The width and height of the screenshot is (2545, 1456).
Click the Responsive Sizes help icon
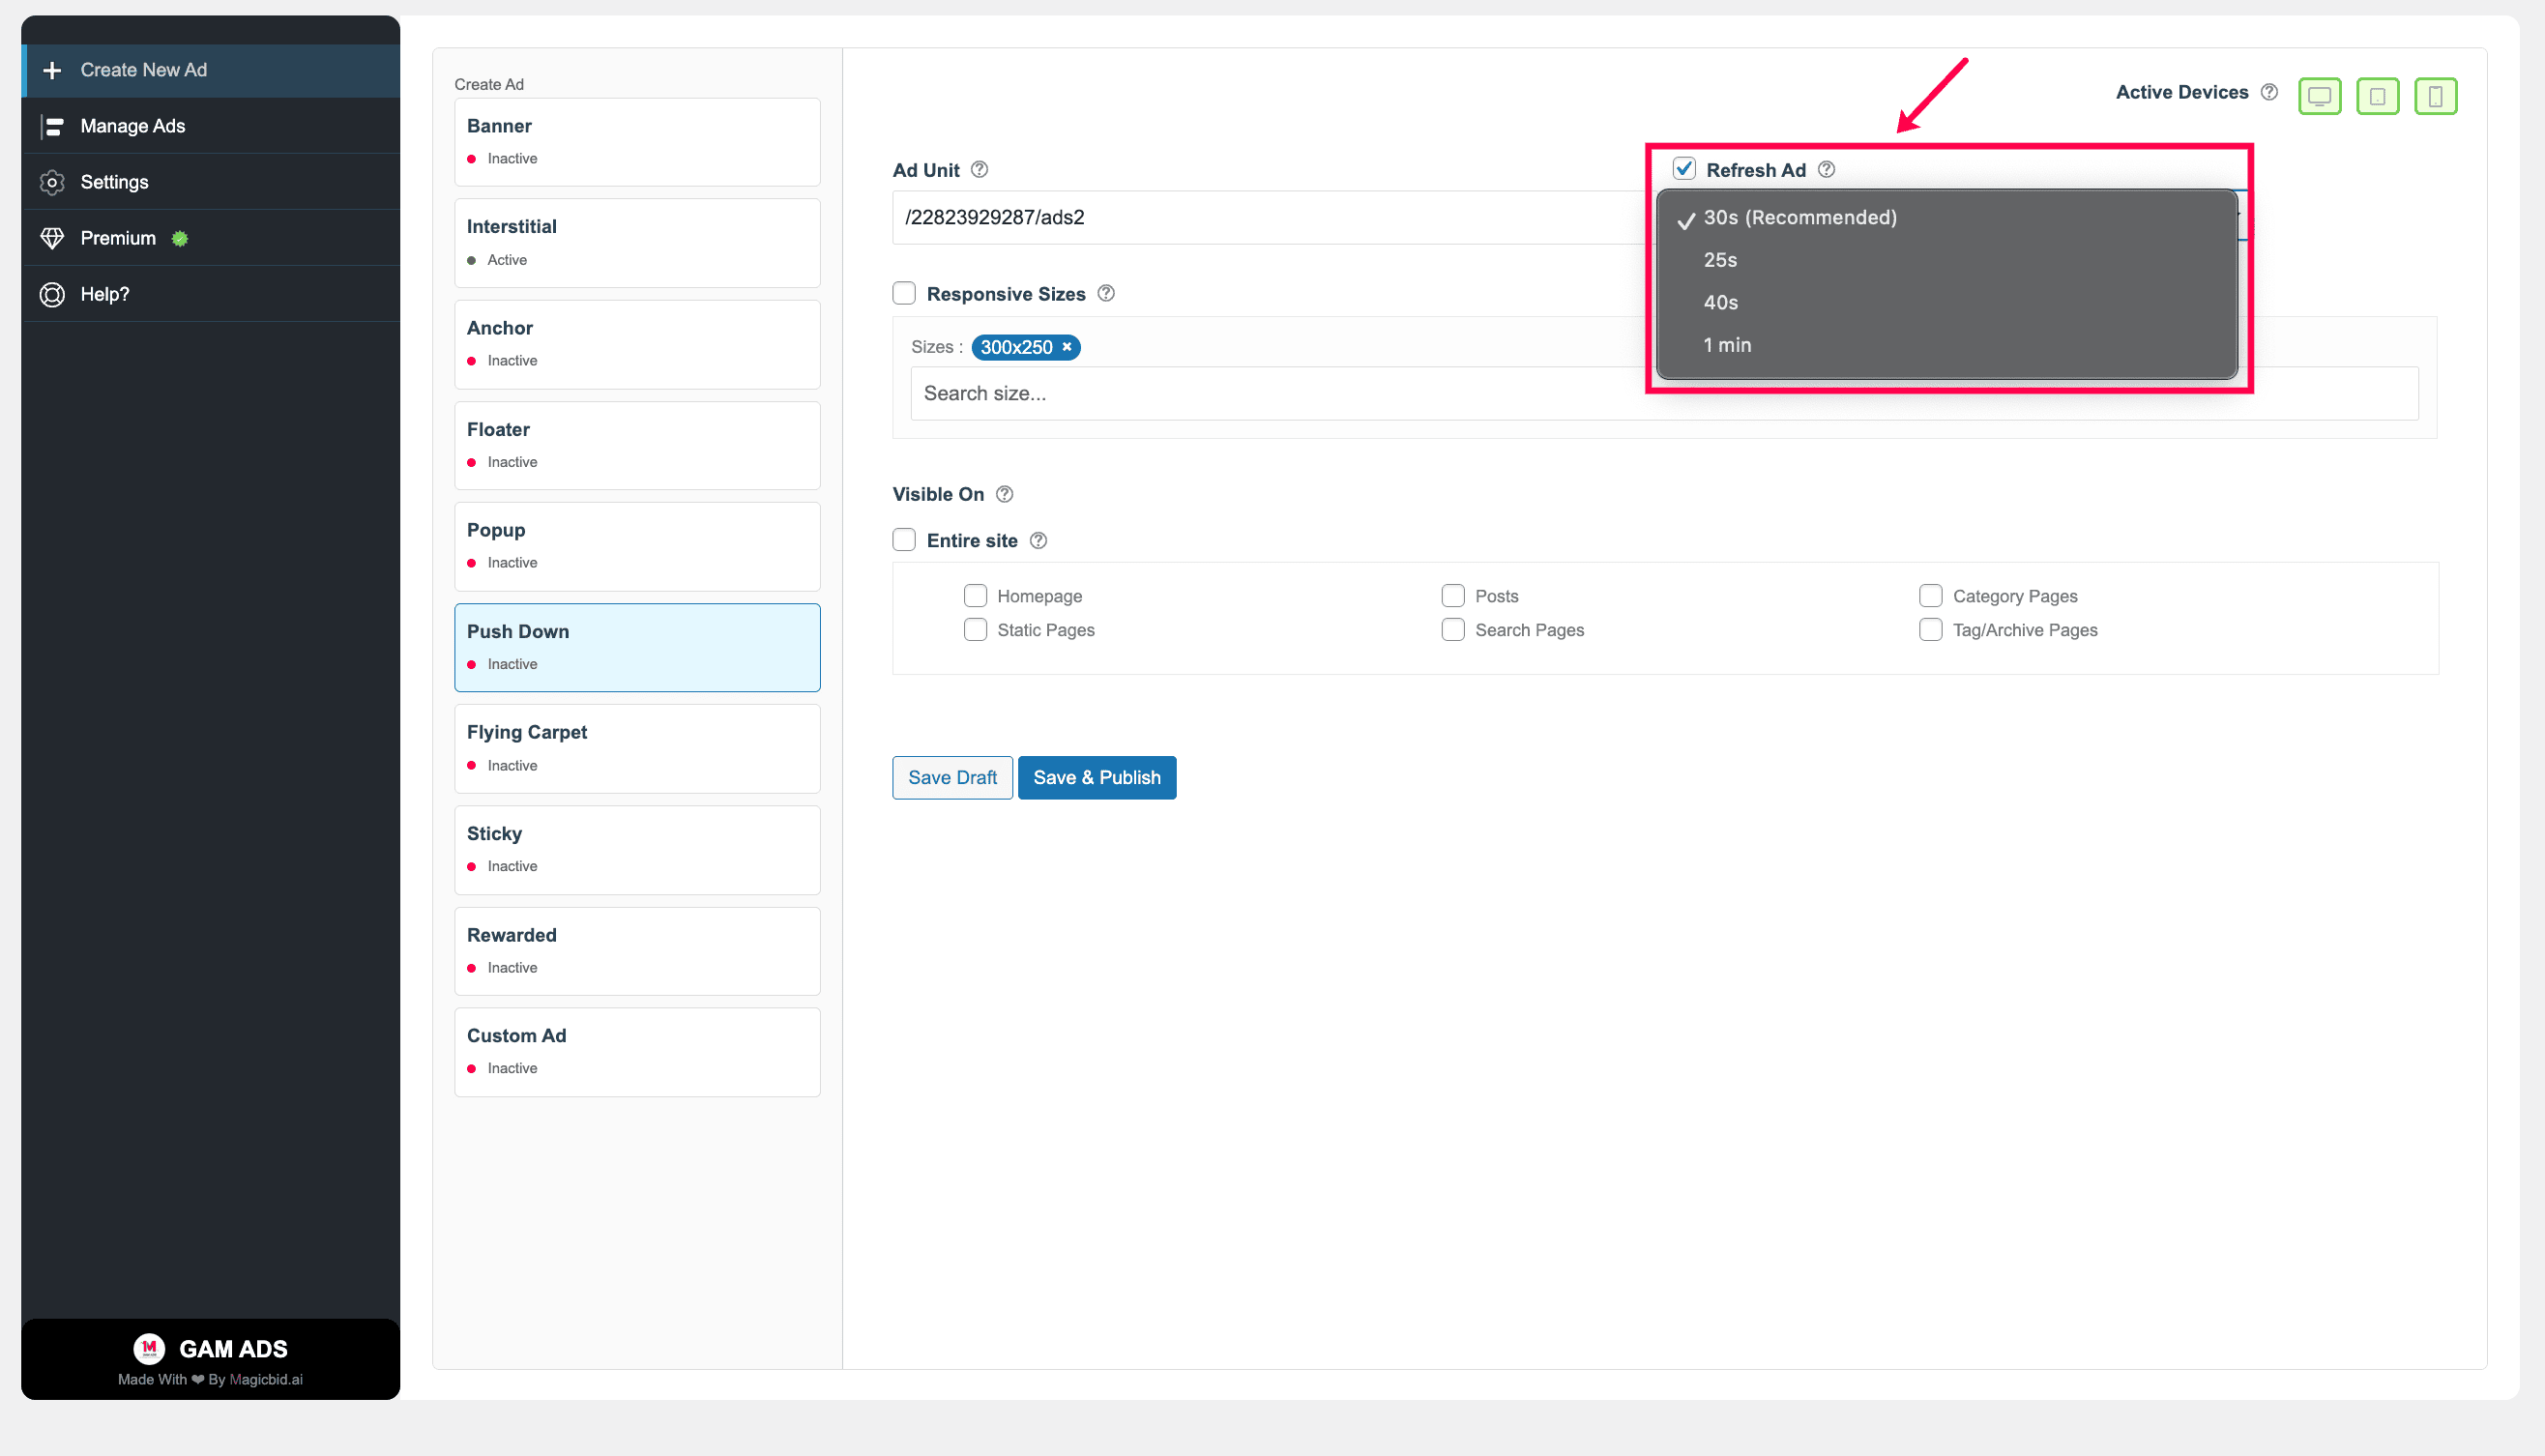click(x=1105, y=294)
